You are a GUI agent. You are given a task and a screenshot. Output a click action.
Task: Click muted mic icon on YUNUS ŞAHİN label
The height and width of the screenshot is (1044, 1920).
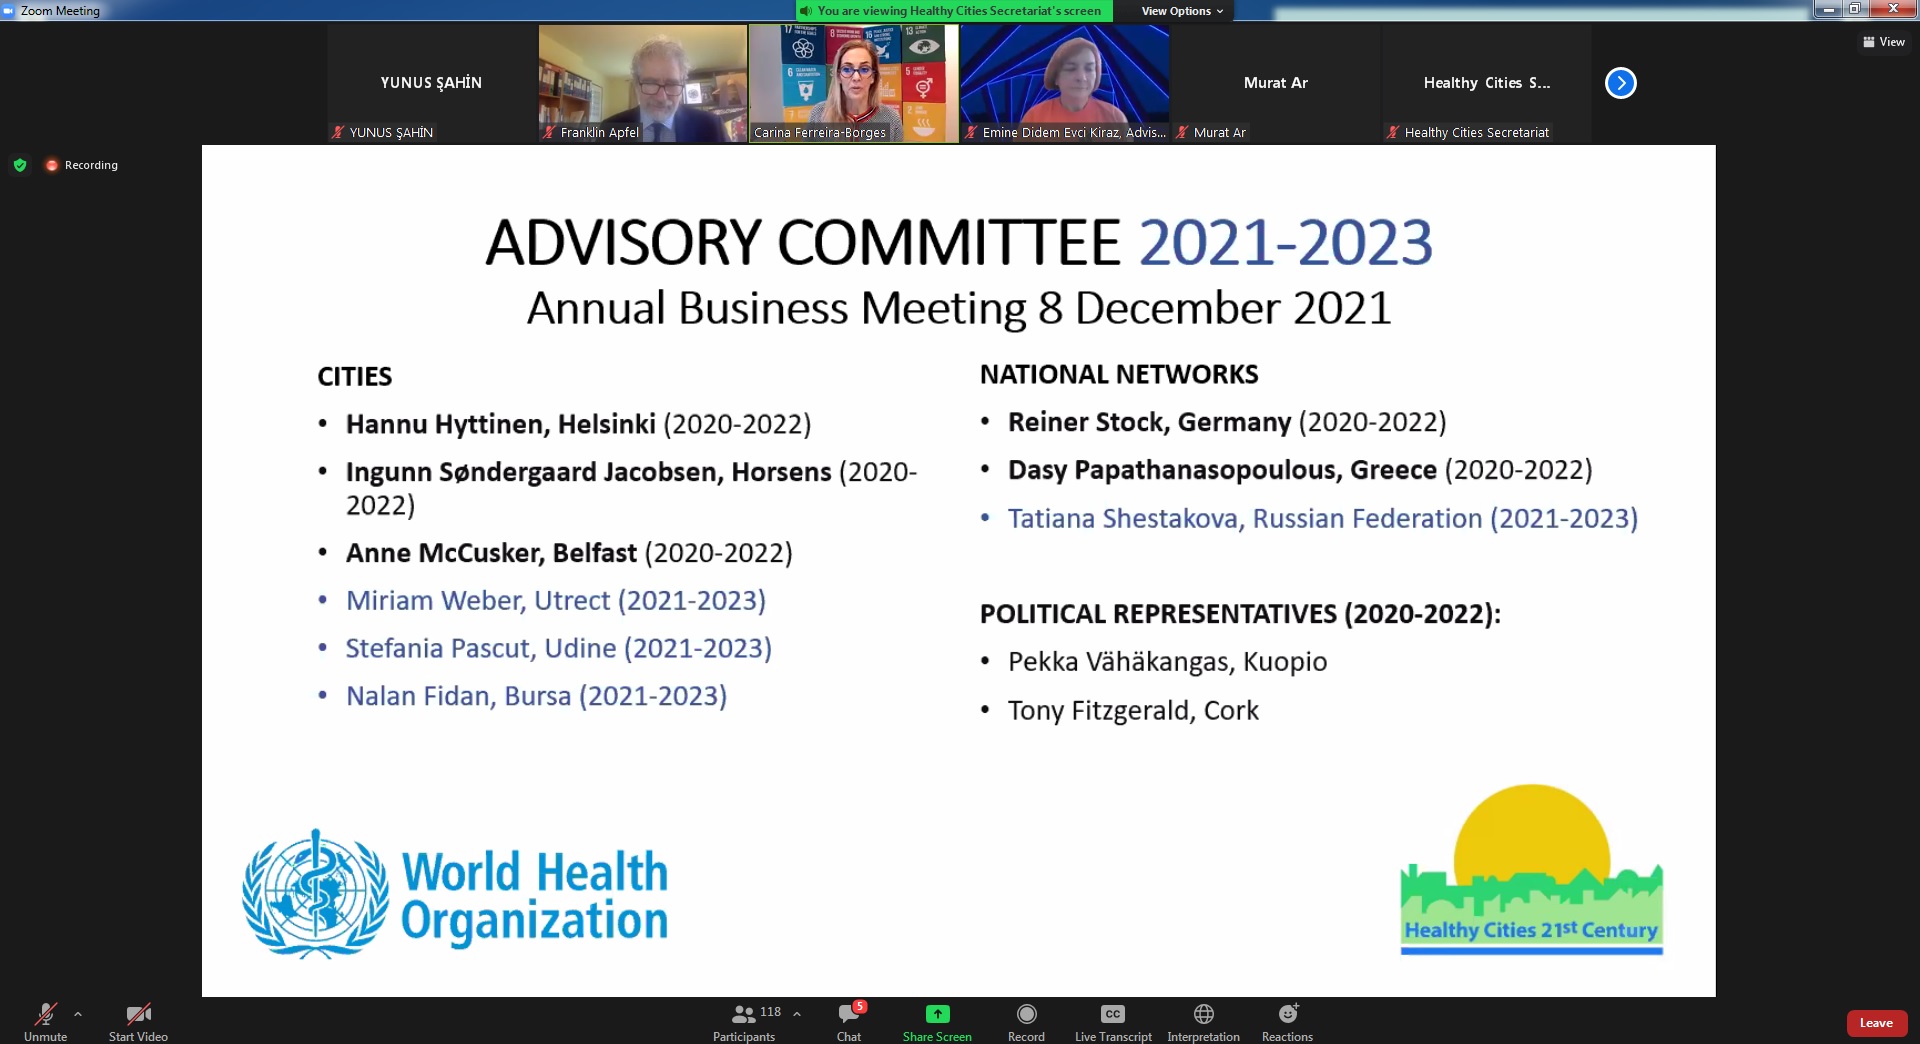pyautogui.click(x=338, y=132)
